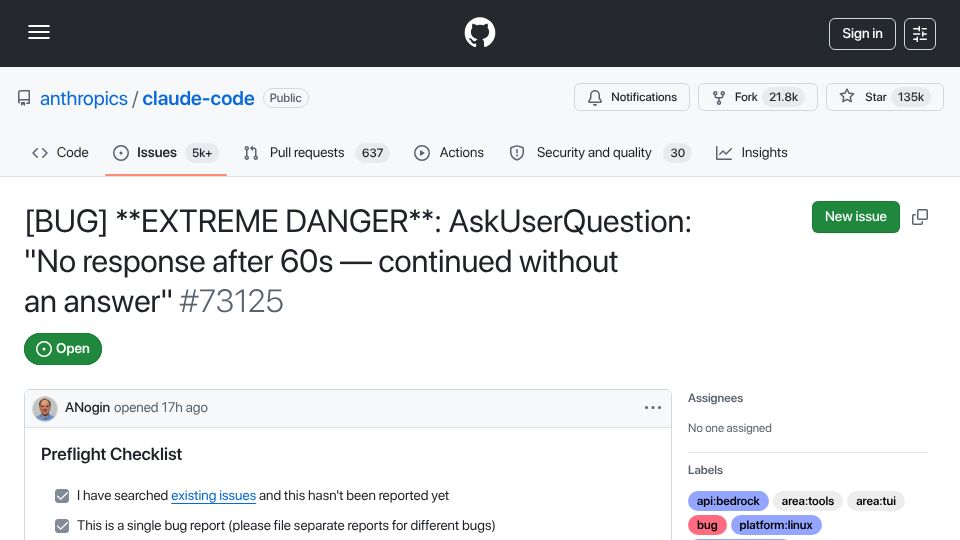Open Security and quality tab
Image resolution: width=960 pixels, height=540 pixels.
point(600,152)
